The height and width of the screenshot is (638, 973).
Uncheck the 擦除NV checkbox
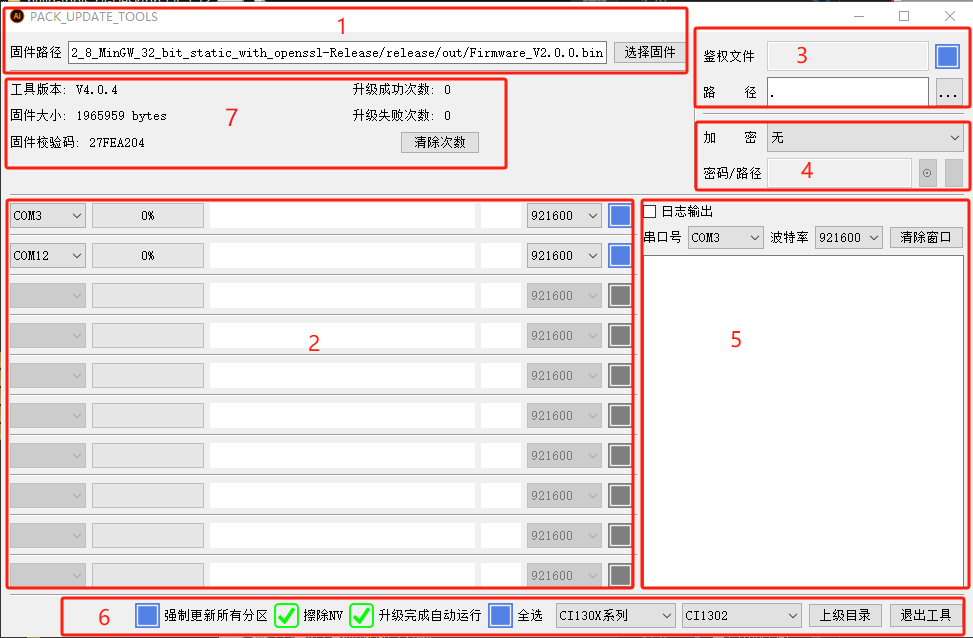[285, 616]
